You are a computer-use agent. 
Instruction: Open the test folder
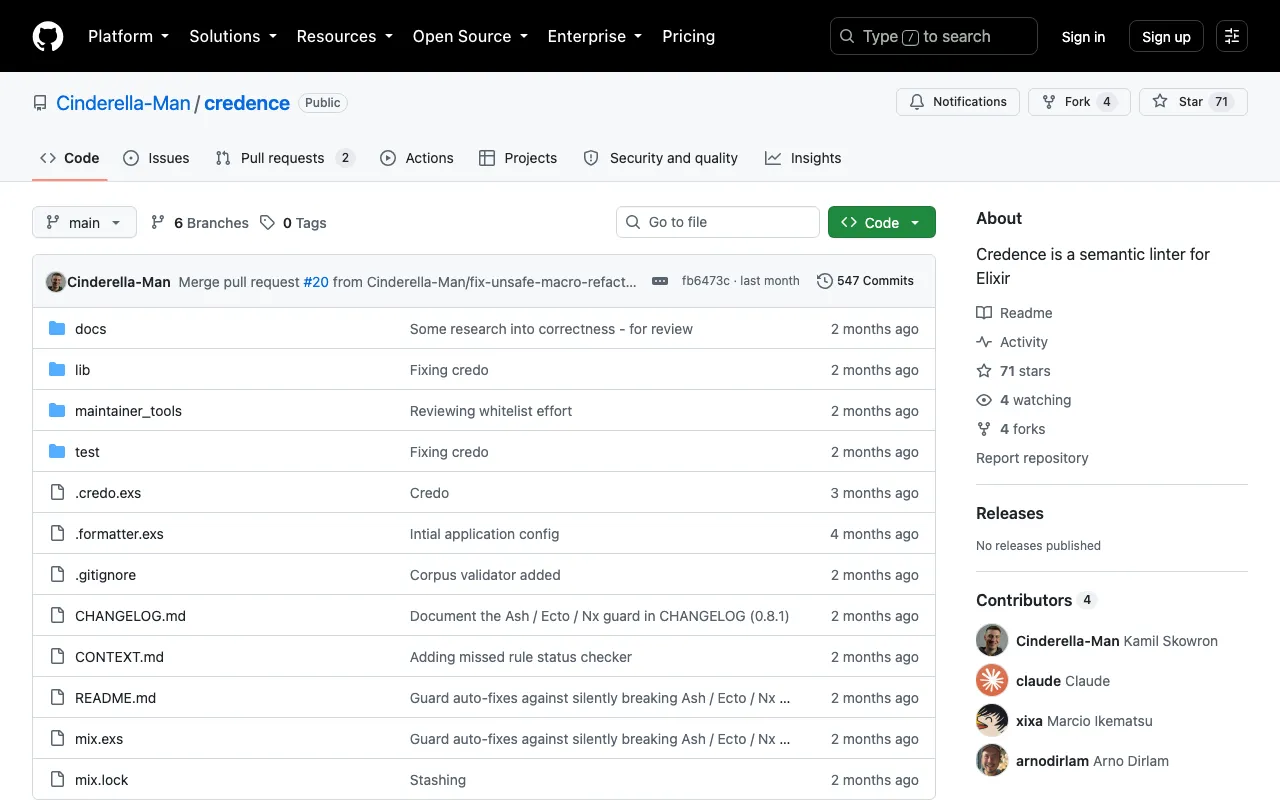click(x=87, y=452)
